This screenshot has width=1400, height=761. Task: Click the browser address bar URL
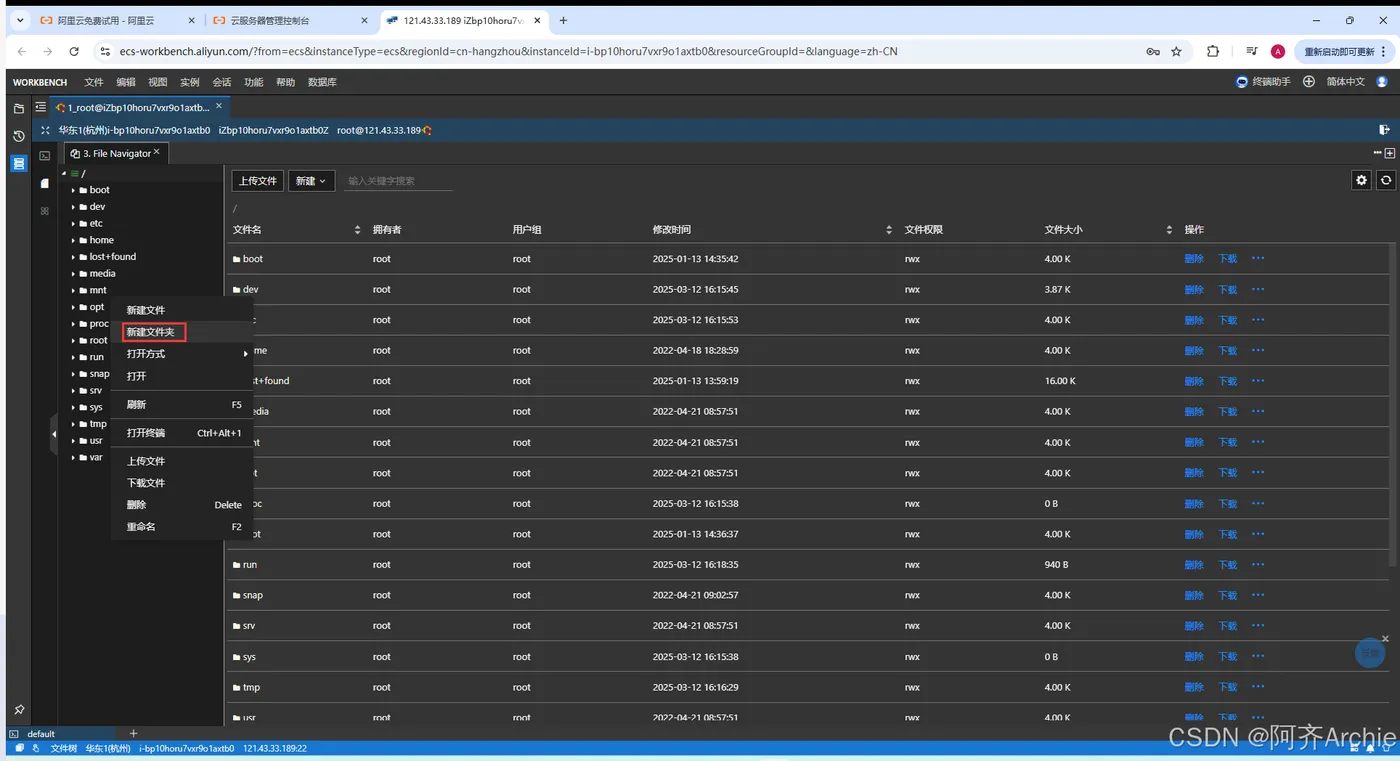(x=508, y=51)
